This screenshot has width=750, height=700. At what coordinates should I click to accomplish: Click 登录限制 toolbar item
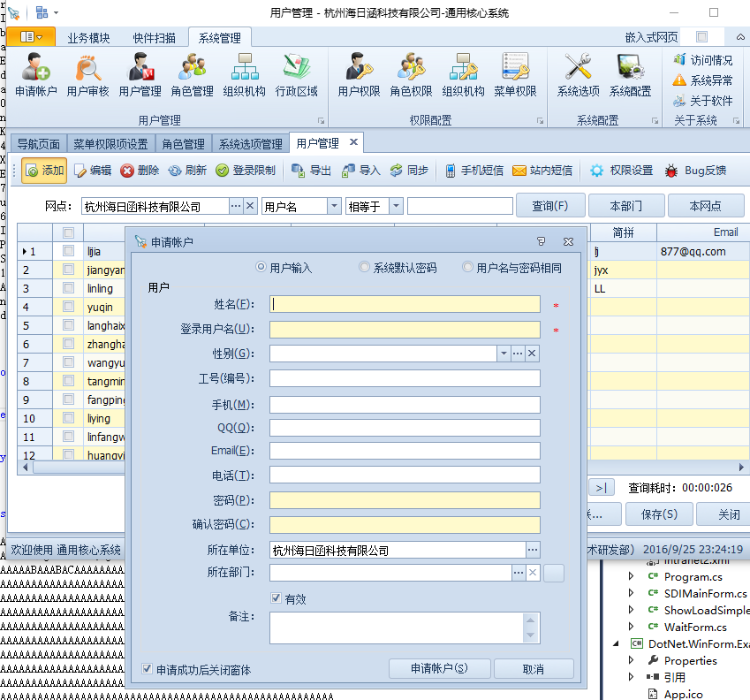coord(246,170)
